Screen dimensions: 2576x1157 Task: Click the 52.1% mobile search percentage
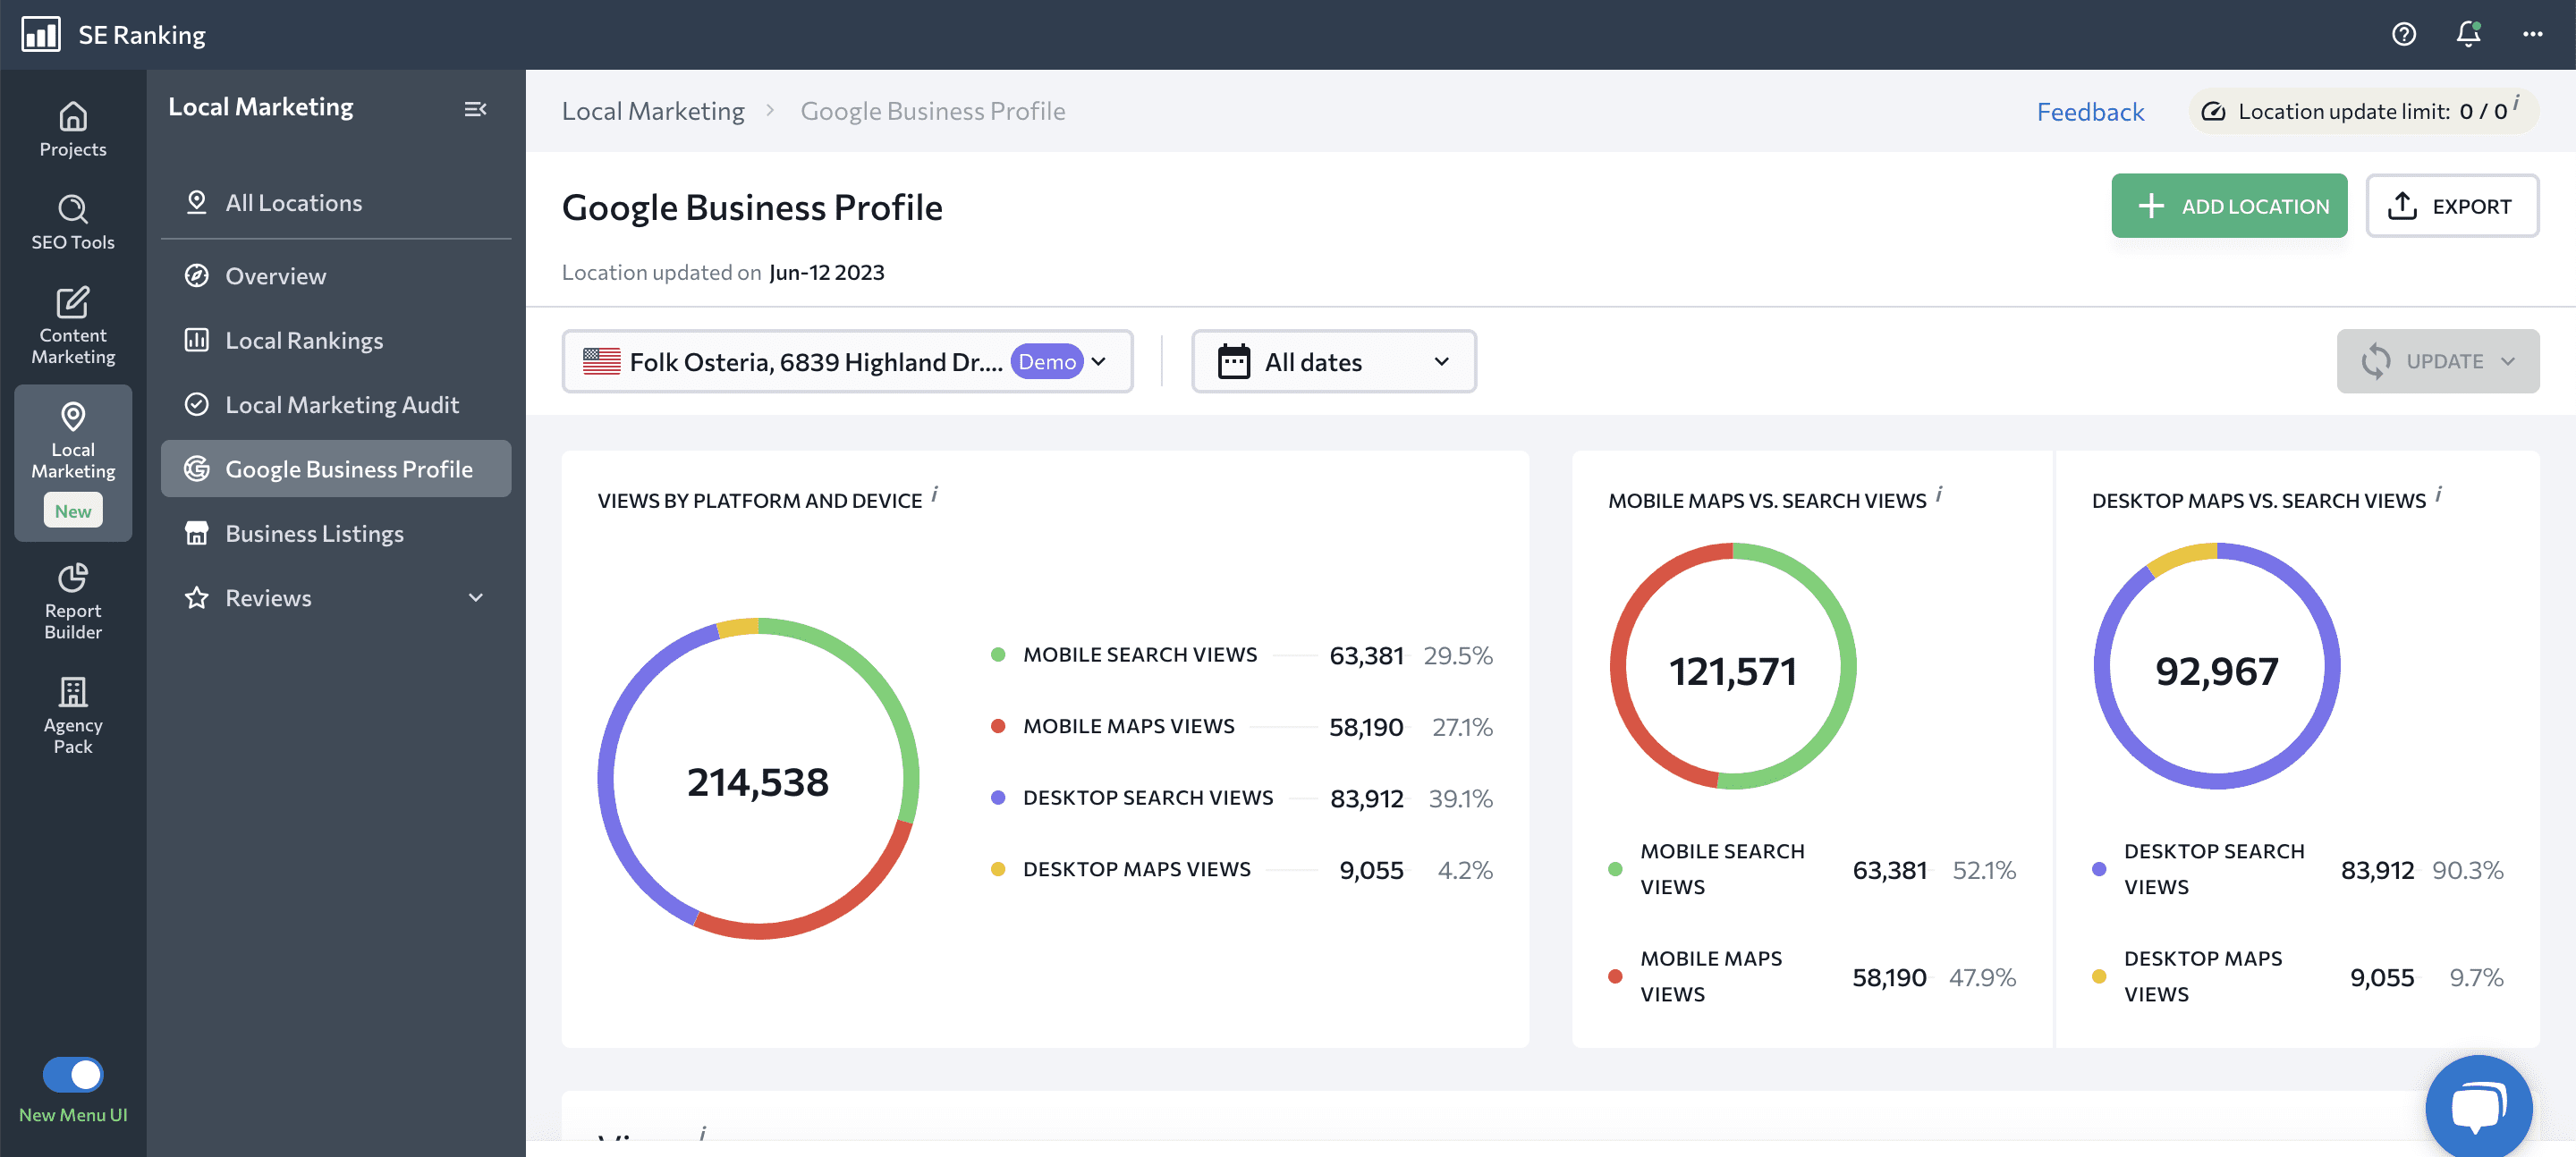click(x=1984, y=869)
